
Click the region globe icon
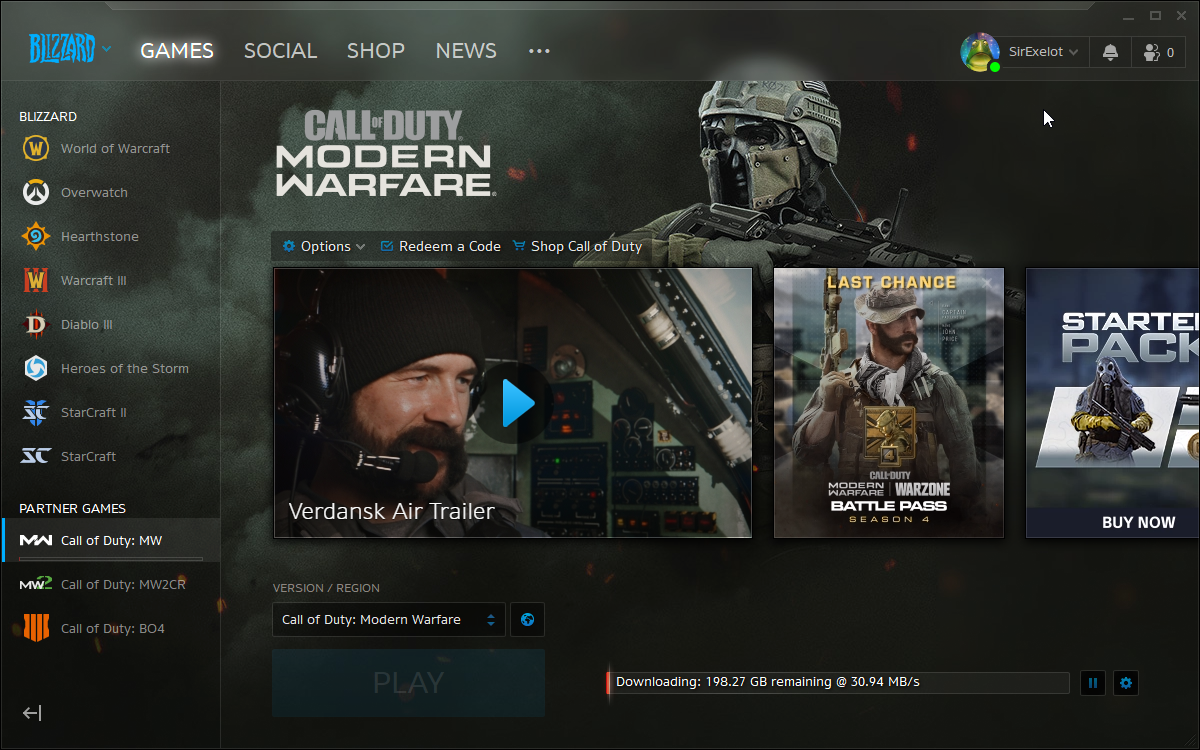pos(527,620)
